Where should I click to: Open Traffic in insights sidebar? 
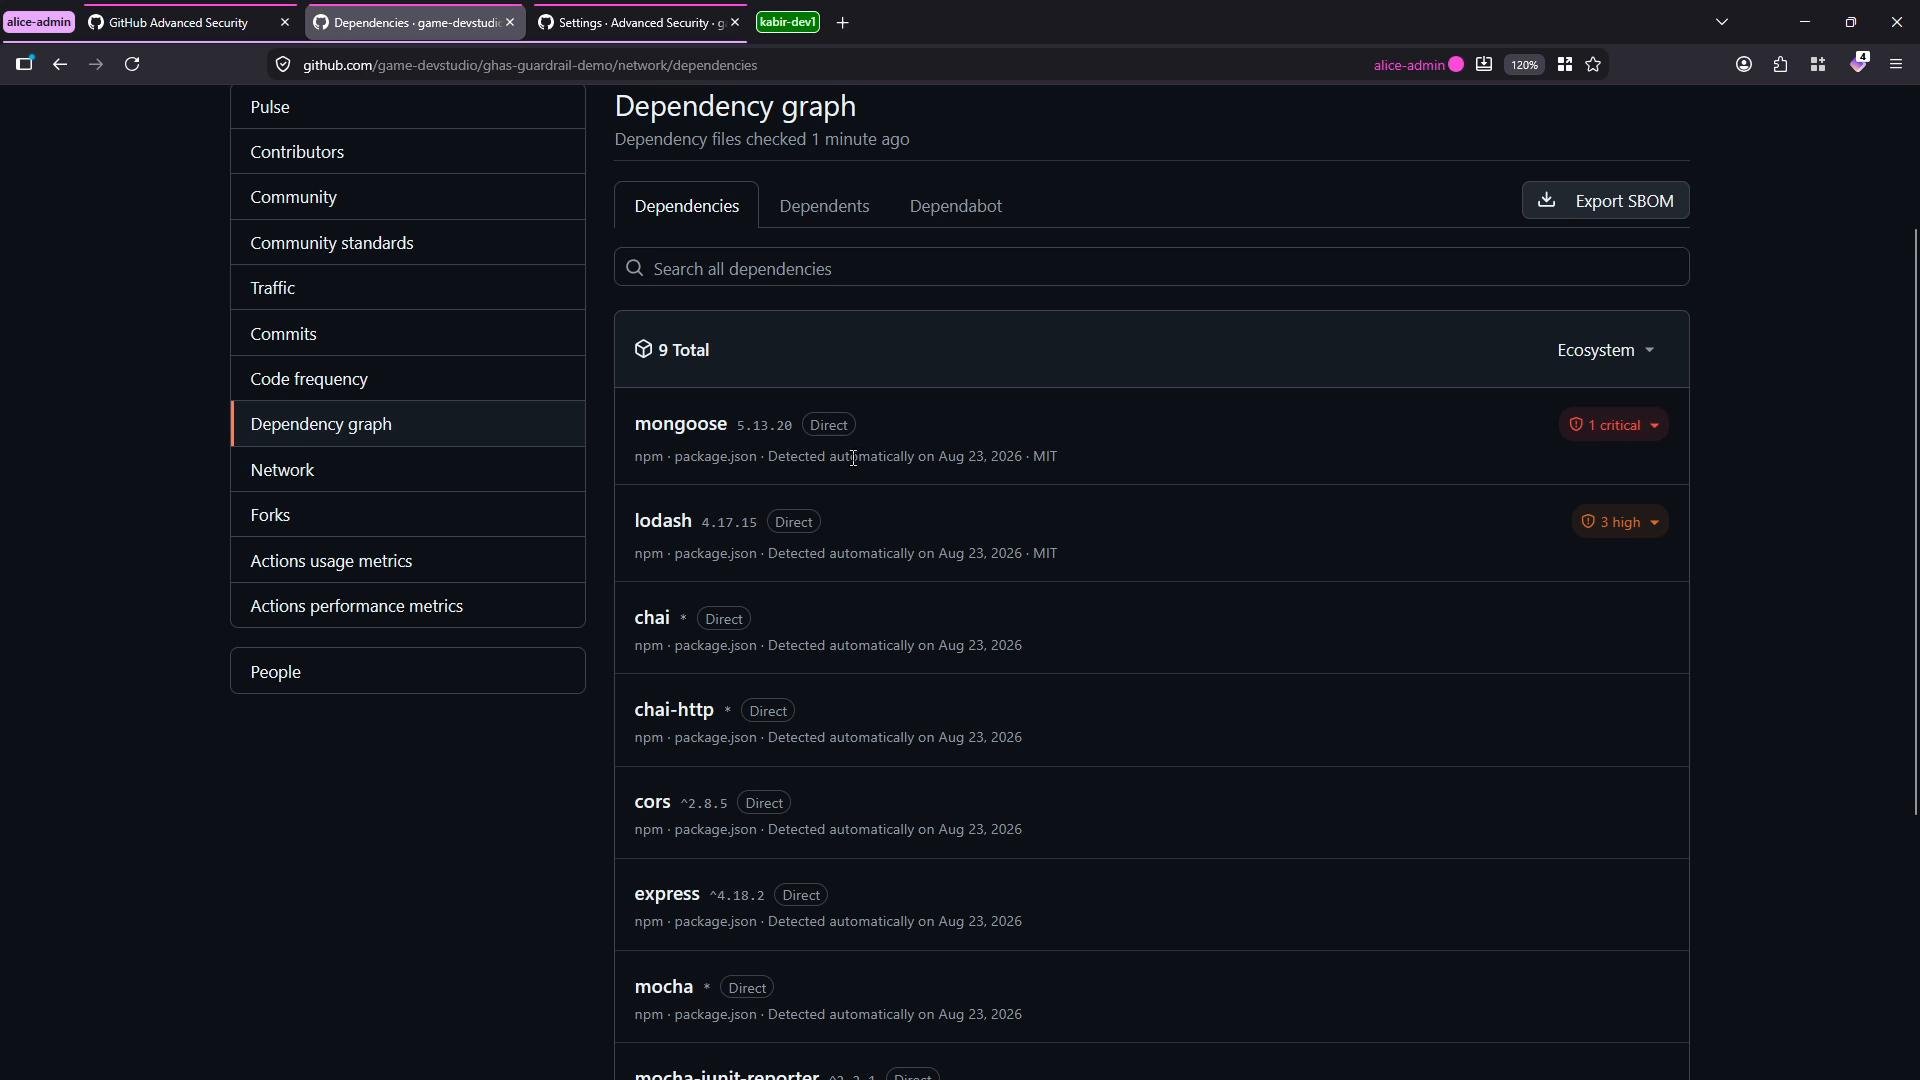click(408, 288)
